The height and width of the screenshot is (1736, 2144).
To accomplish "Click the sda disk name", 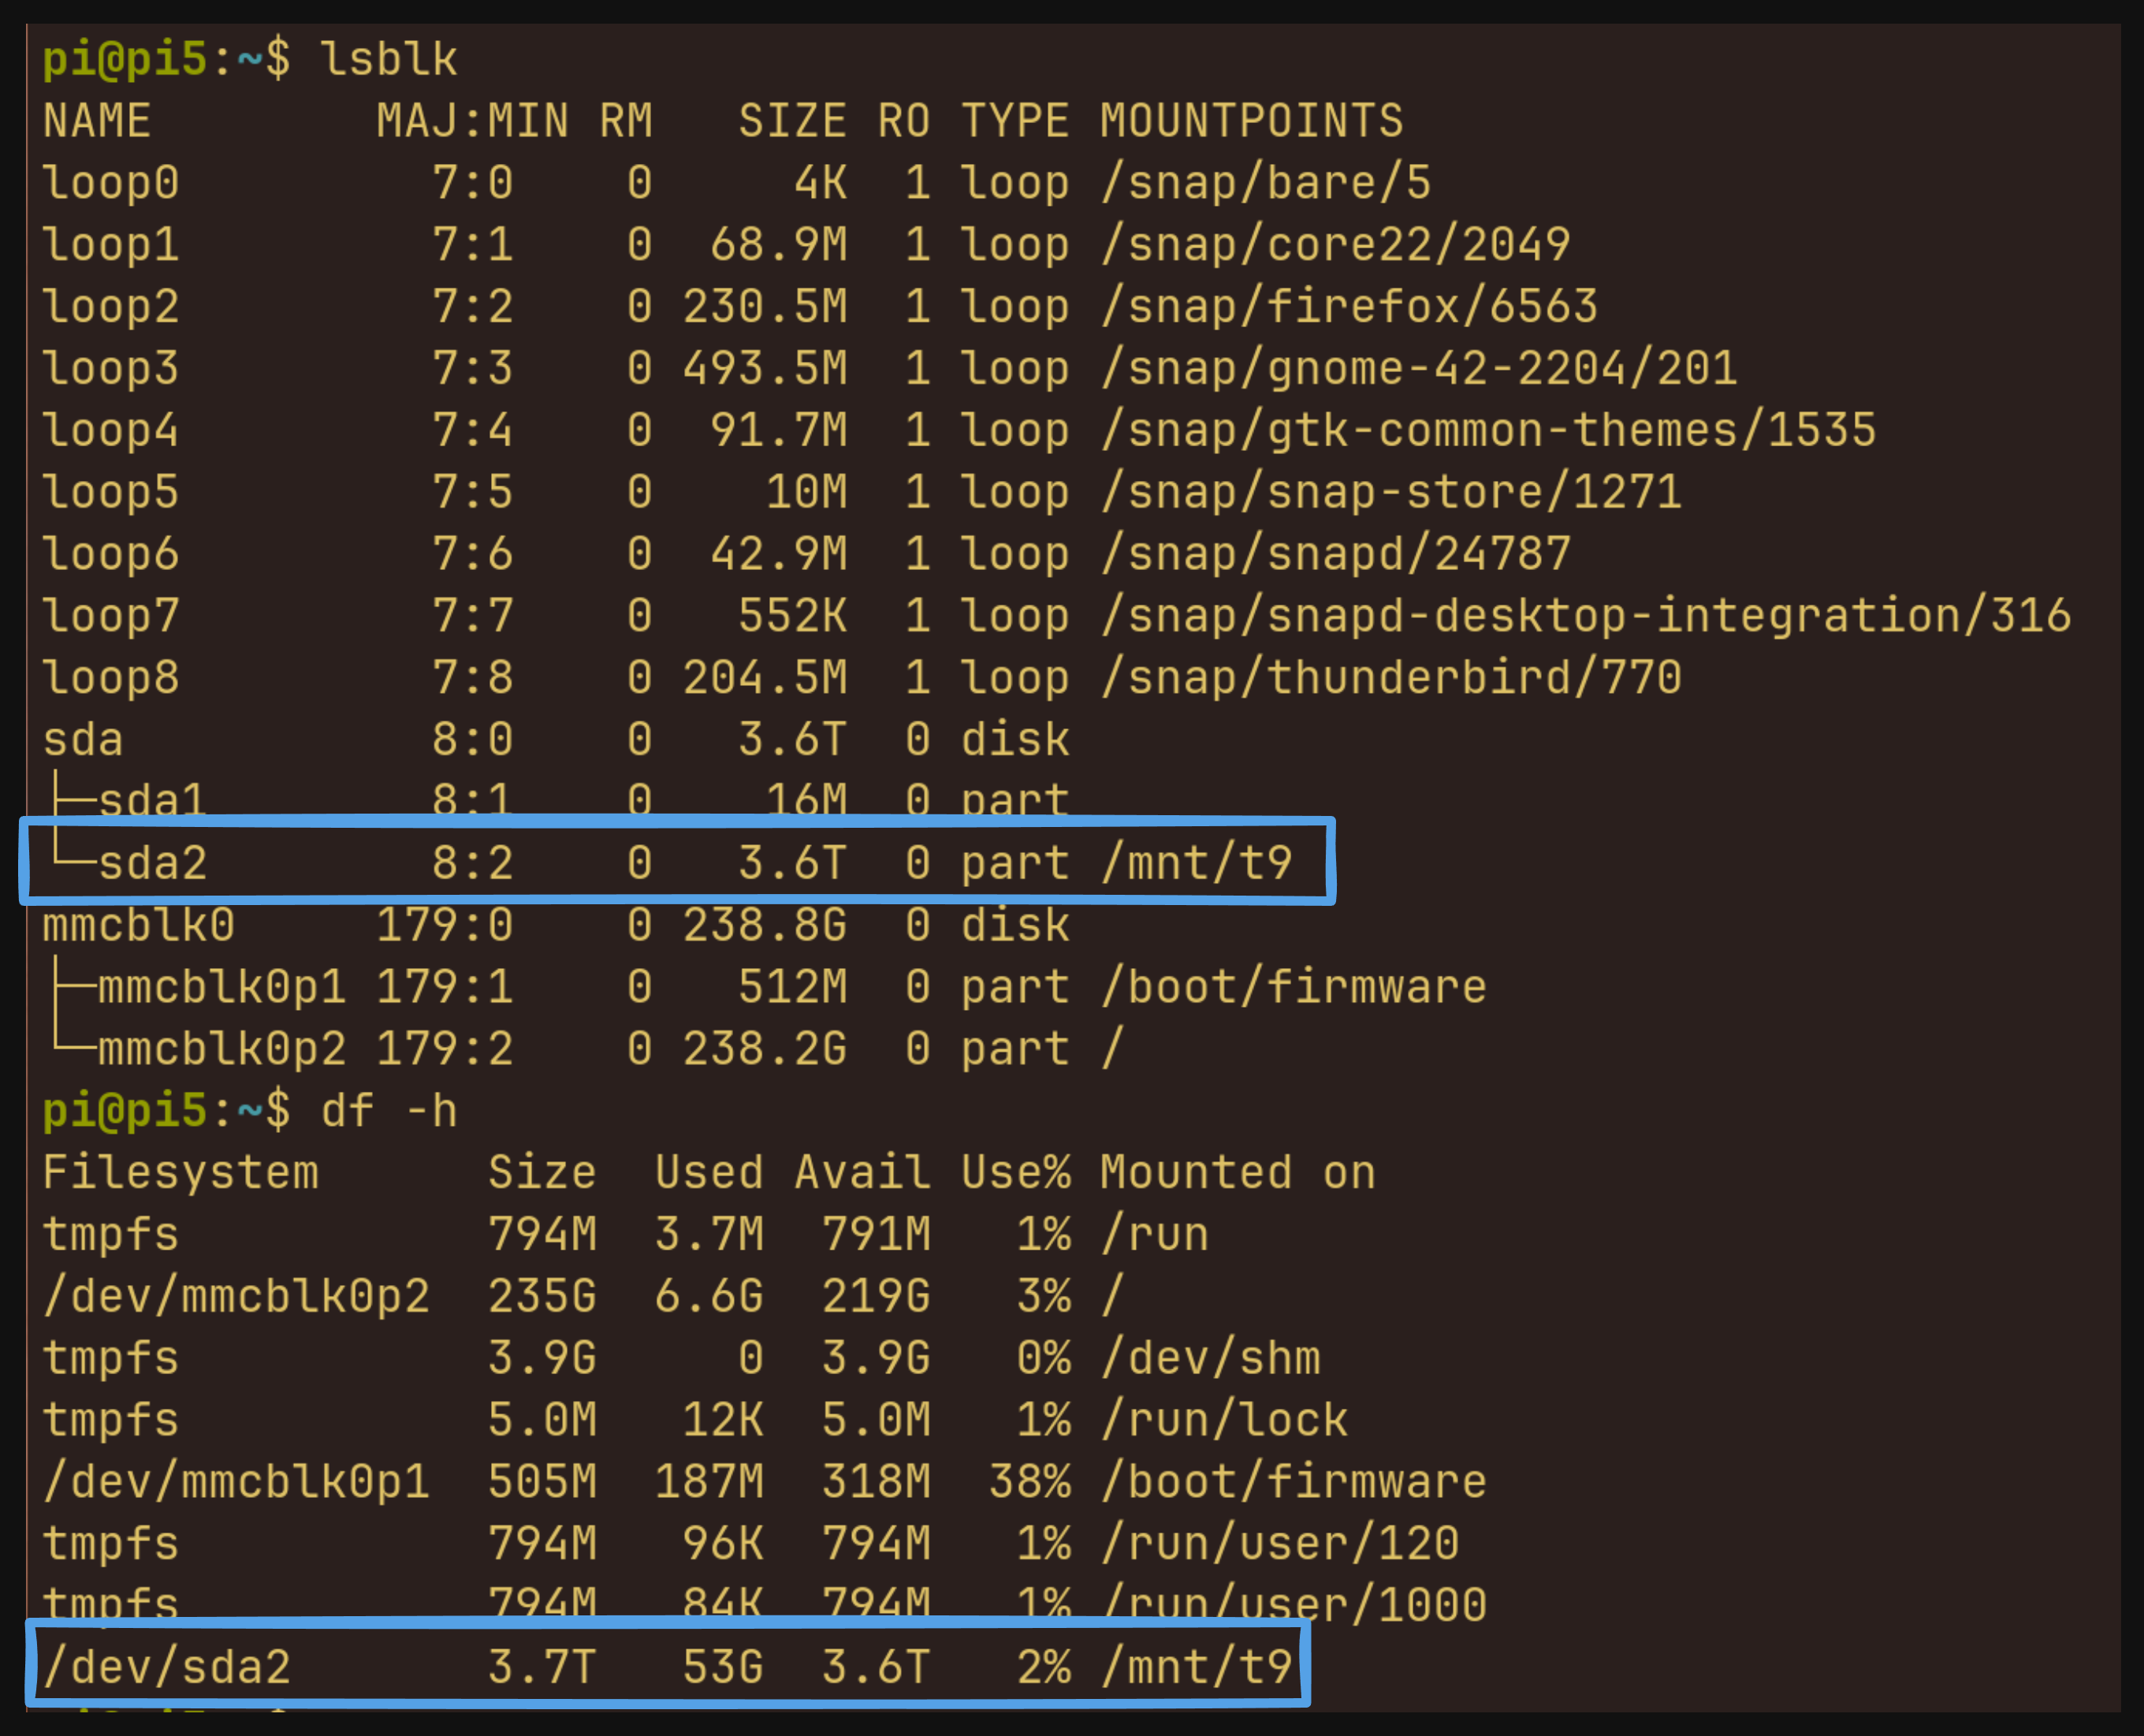I will point(83,740).
